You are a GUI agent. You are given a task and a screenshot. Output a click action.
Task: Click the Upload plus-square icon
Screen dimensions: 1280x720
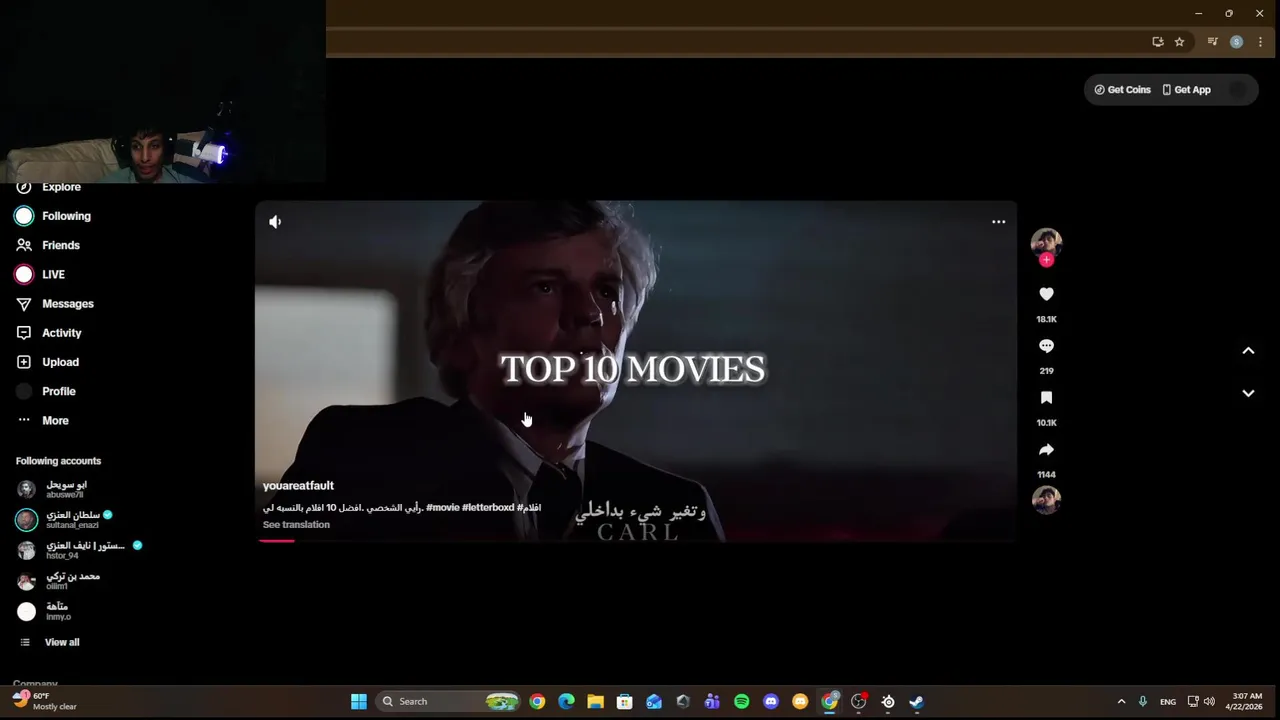click(24, 362)
